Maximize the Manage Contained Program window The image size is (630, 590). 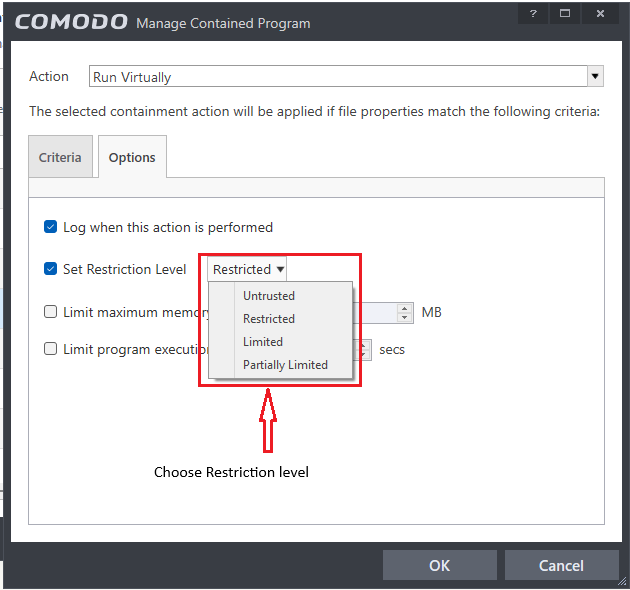point(565,14)
